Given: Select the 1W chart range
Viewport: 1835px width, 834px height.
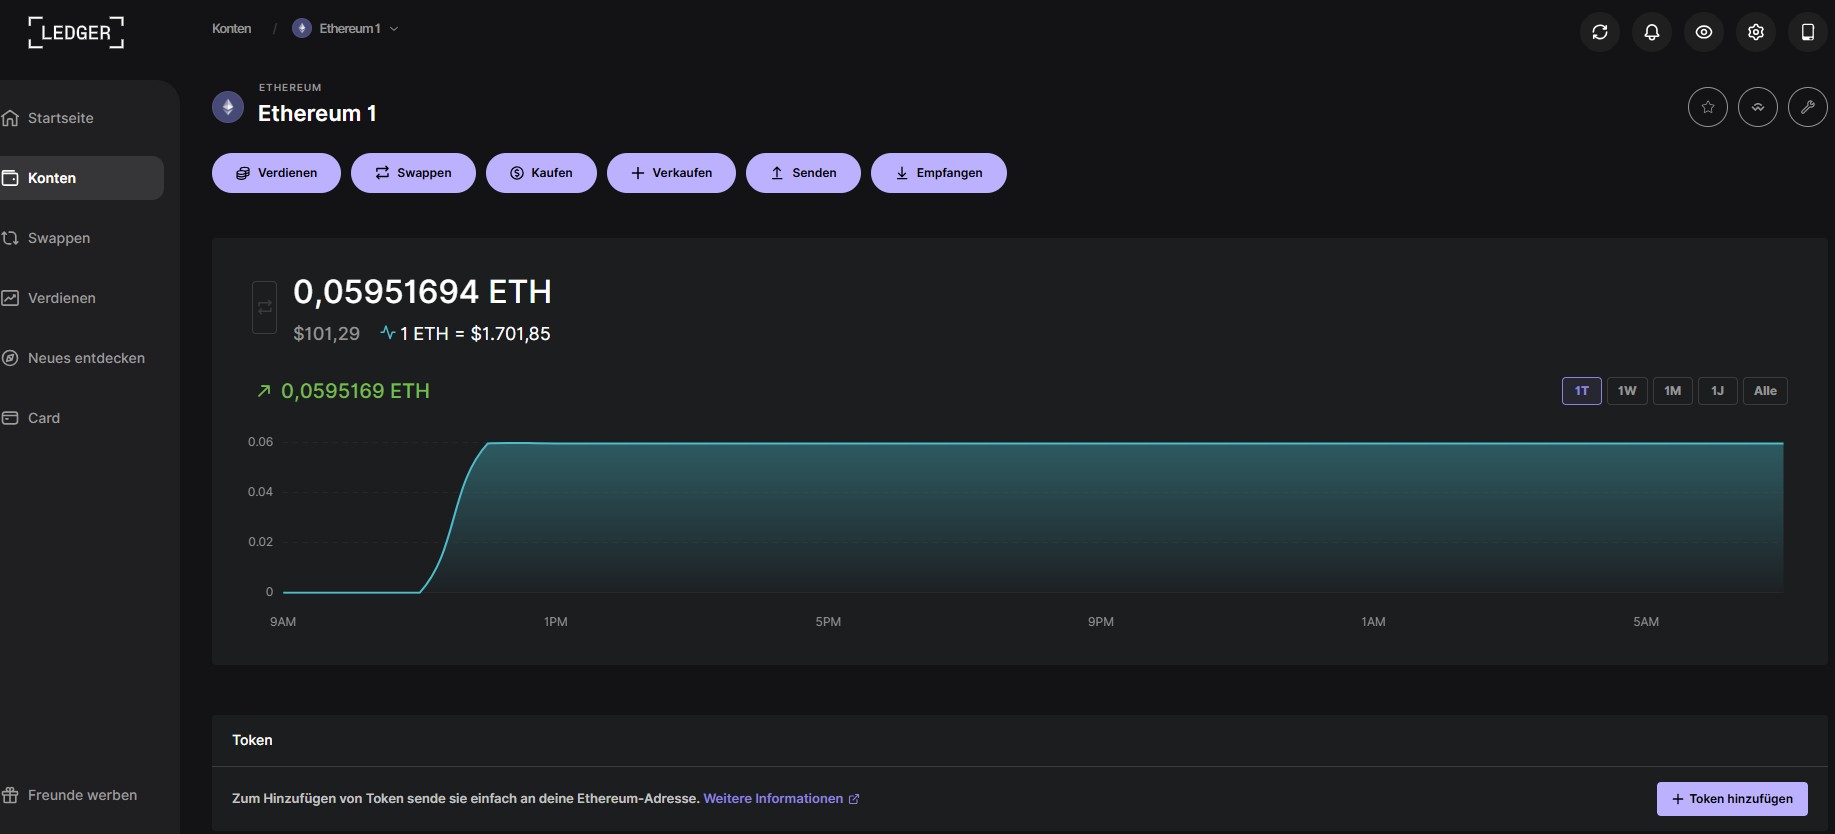Looking at the screenshot, I should 1627,391.
